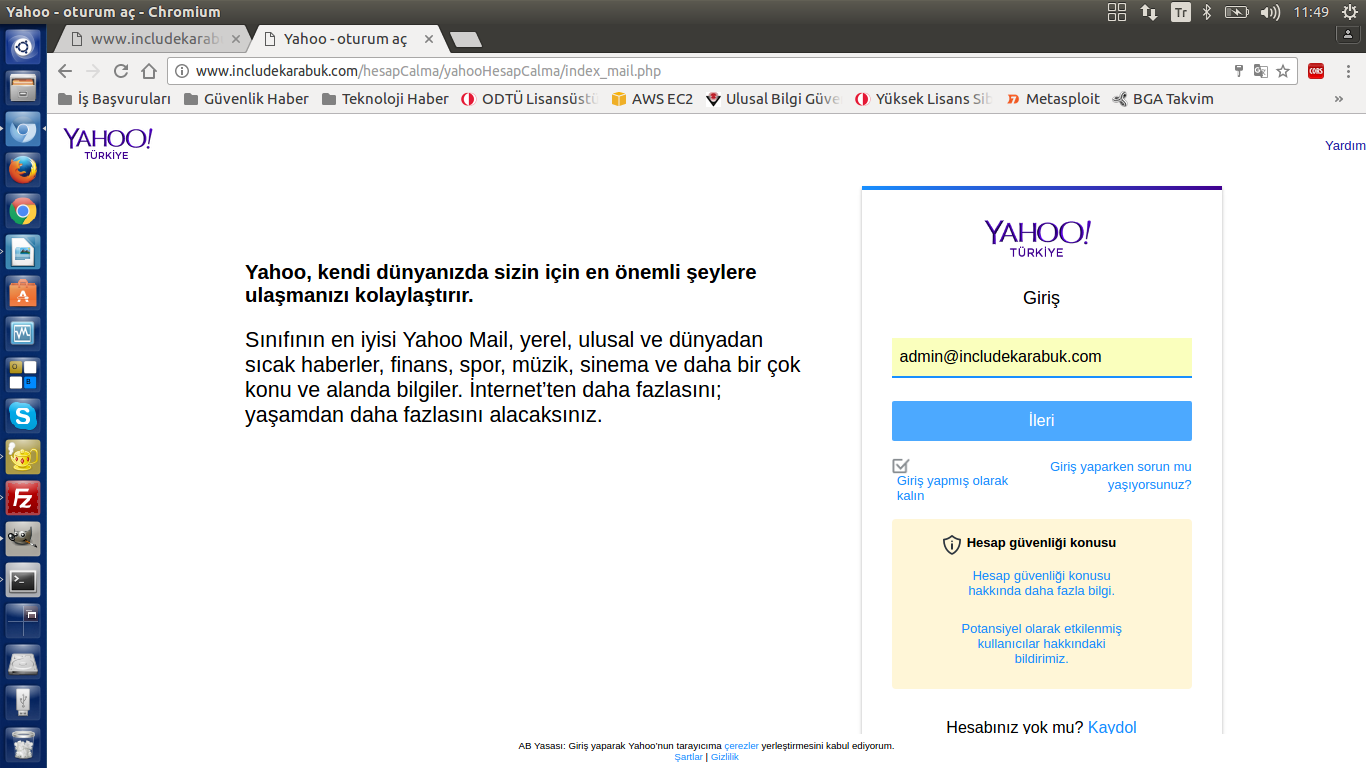Image resolution: width=1366 pixels, height=768 pixels.
Task: Open the Teknoloji Haber bookmark folder
Action: click(385, 99)
